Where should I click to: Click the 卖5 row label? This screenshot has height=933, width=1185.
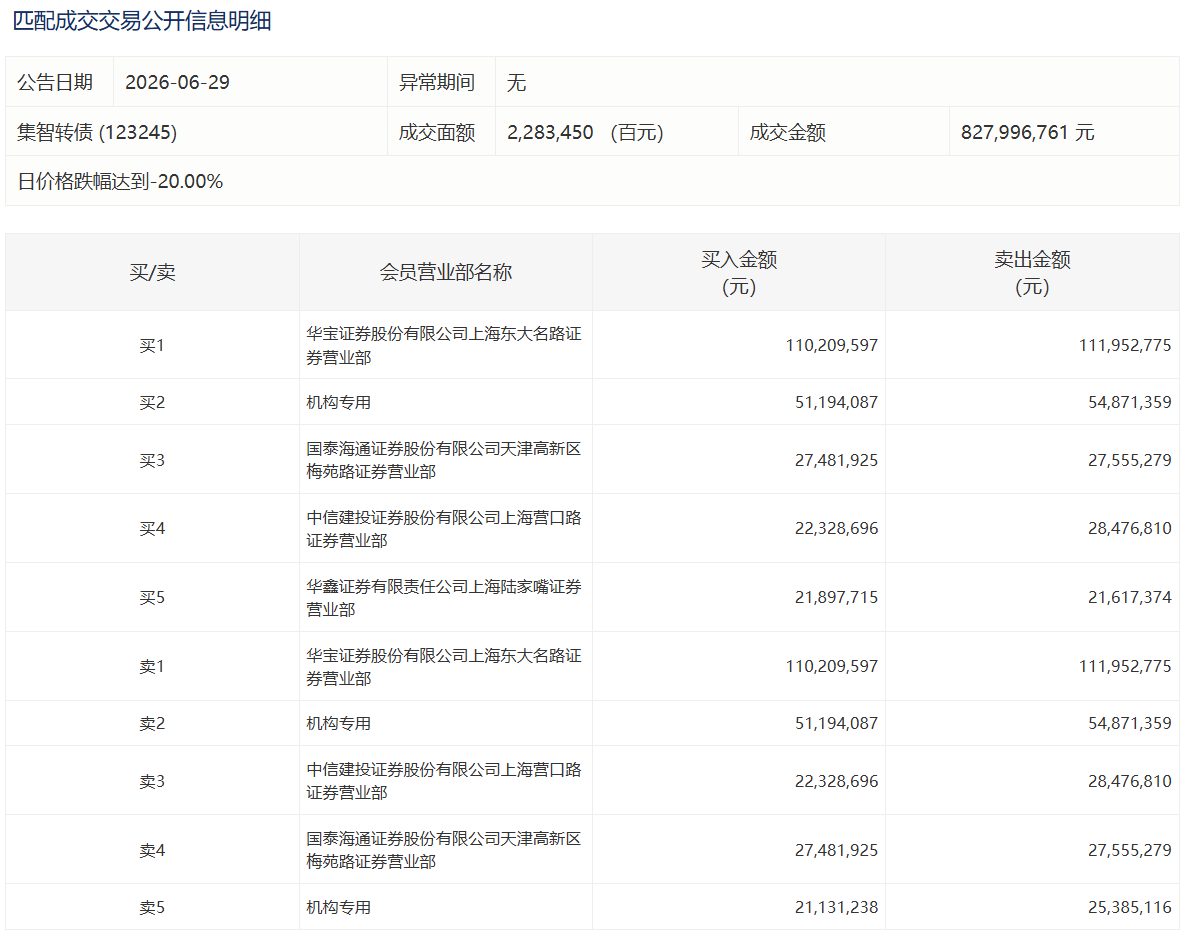pyautogui.click(x=152, y=907)
